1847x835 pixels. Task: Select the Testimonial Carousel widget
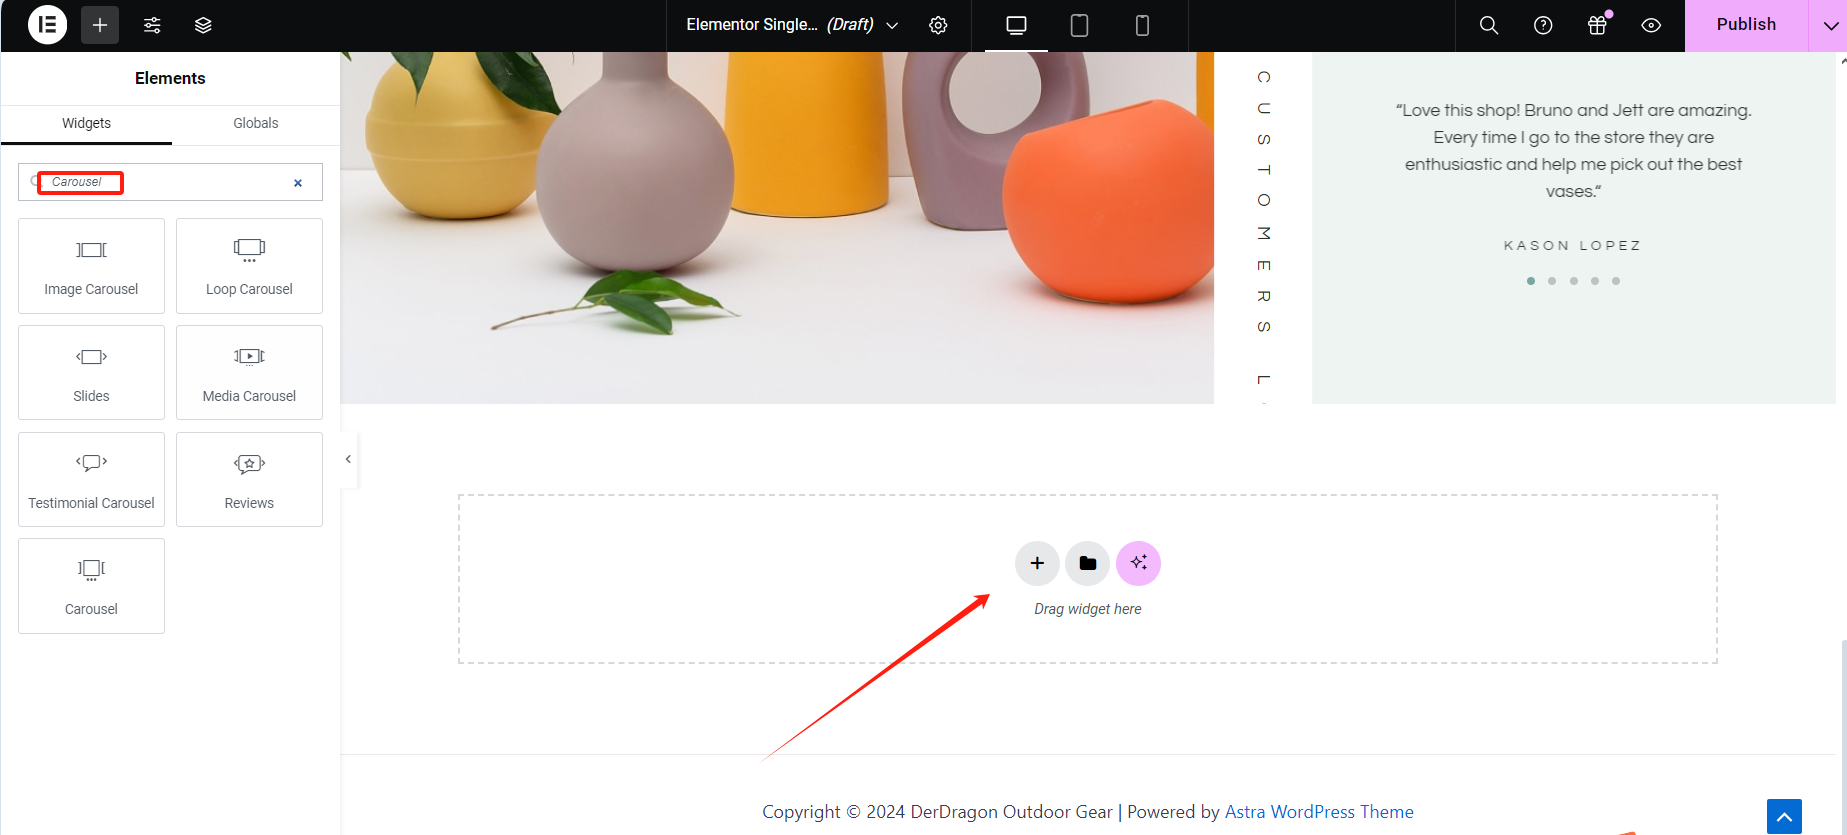coord(91,480)
